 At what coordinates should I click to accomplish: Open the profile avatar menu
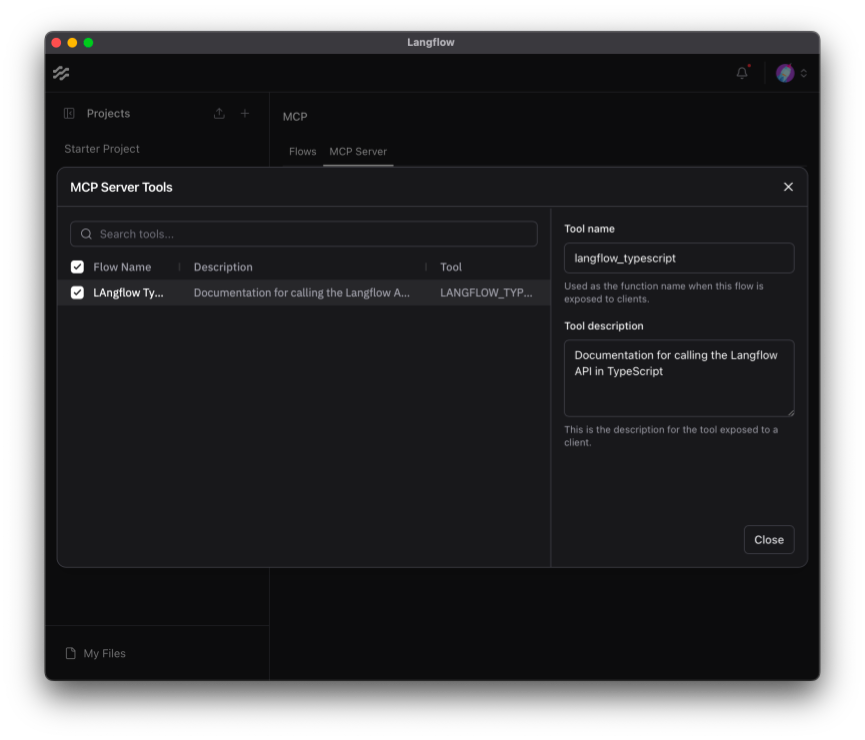(x=784, y=72)
